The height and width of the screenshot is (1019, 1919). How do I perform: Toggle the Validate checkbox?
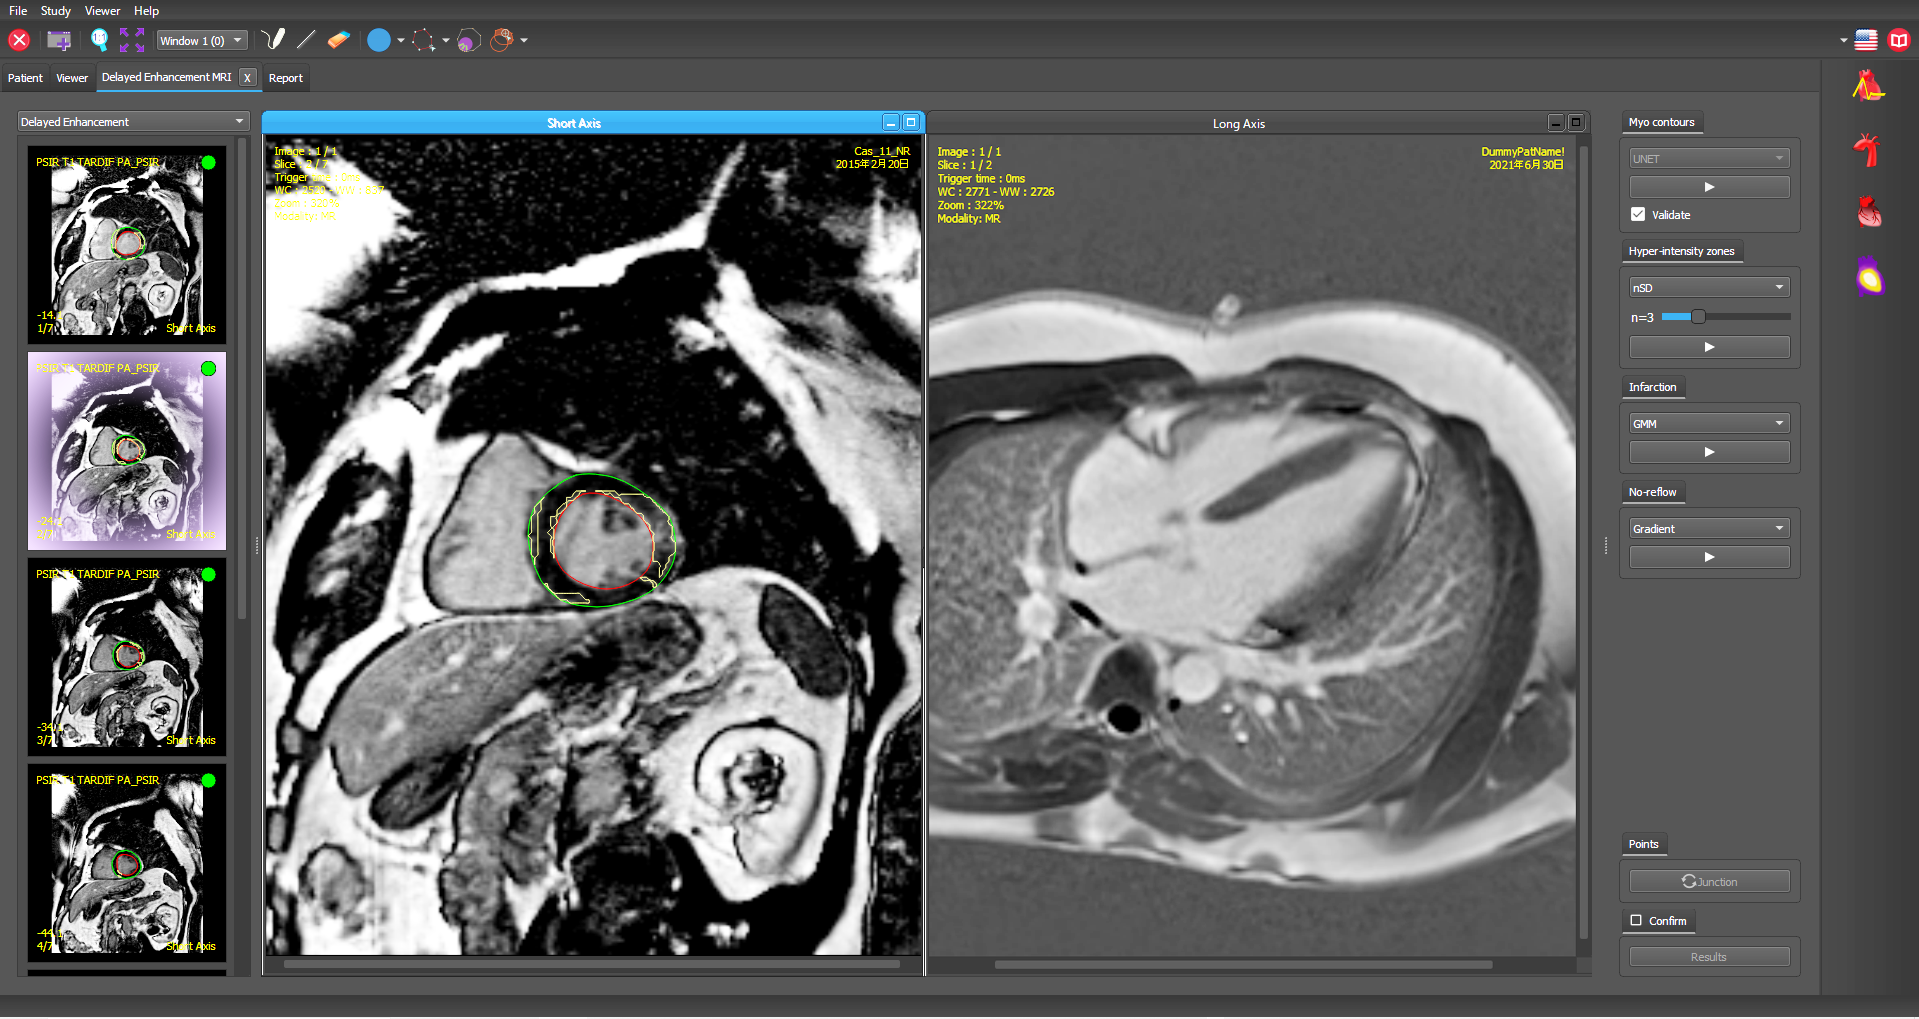tap(1638, 214)
